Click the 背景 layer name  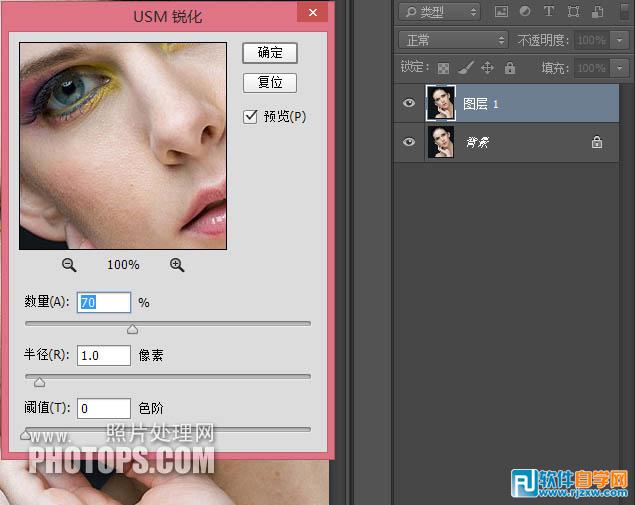478,142
